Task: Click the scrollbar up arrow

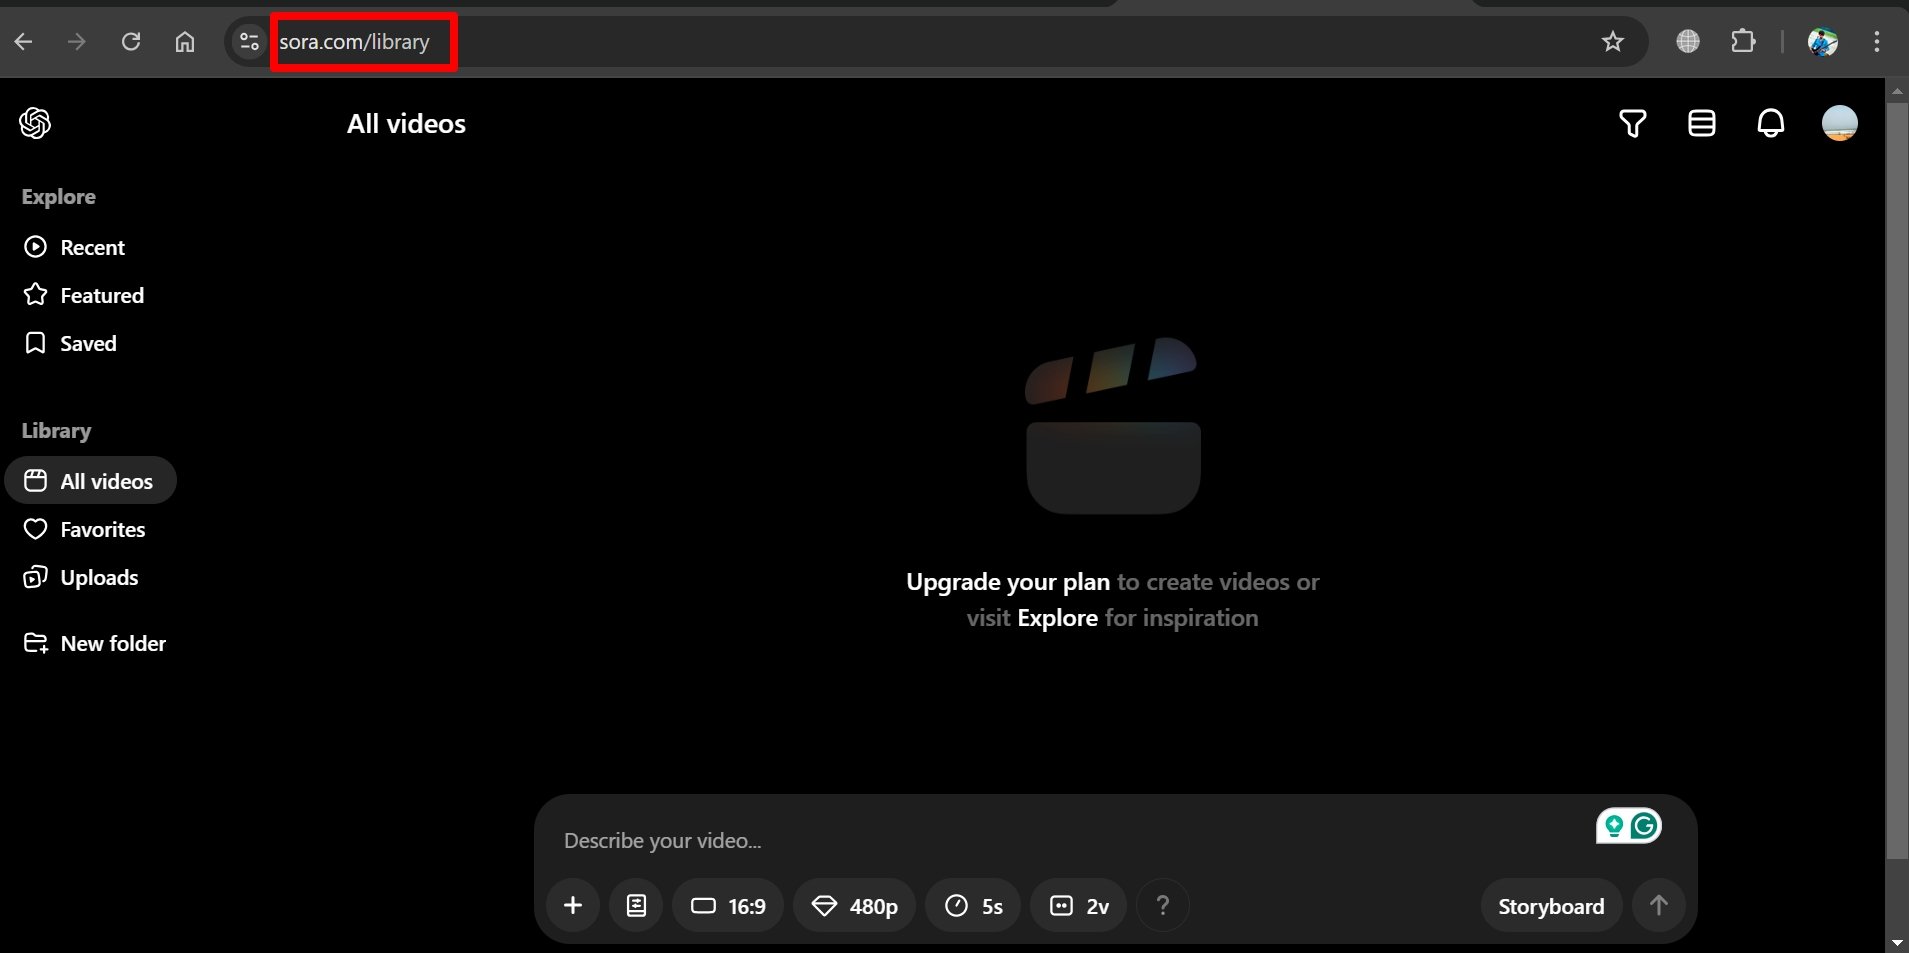Action: coord(1897,90)
